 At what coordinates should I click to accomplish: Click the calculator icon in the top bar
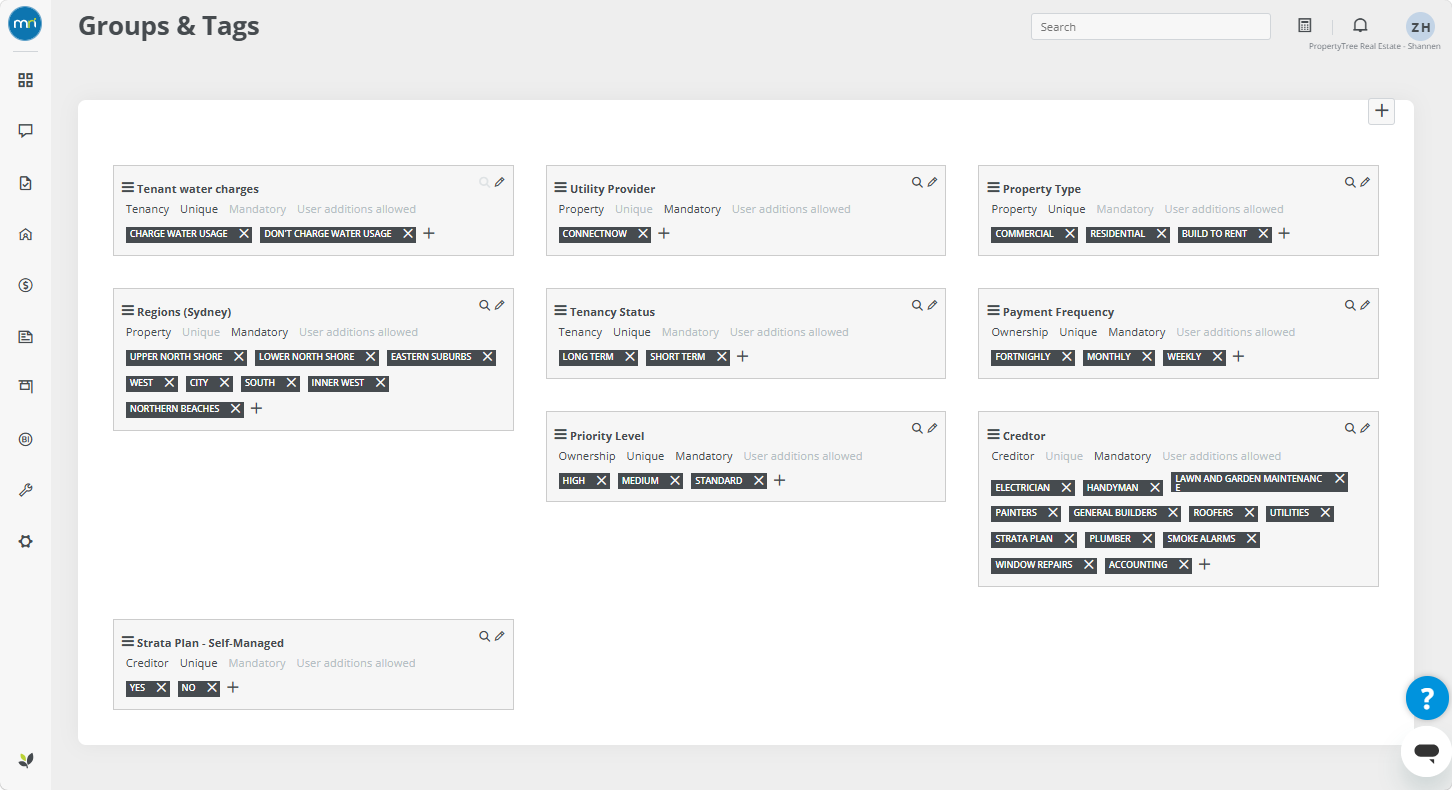[1304, 26]
